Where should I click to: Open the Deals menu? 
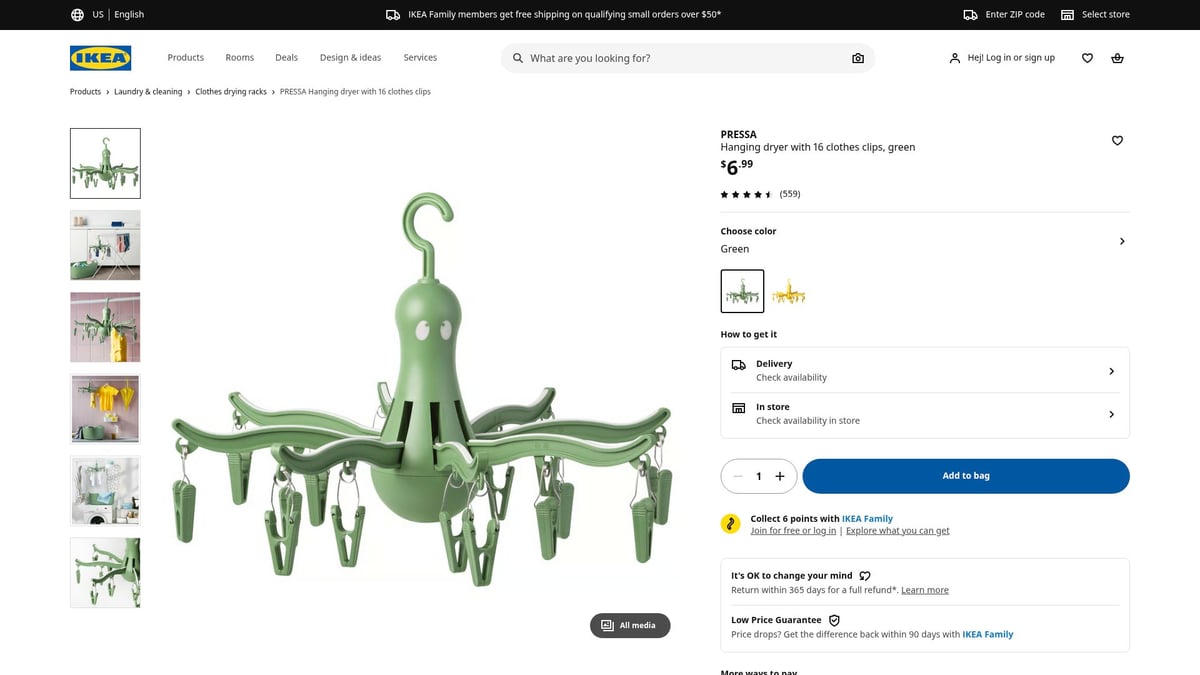[x=286, y=58]
